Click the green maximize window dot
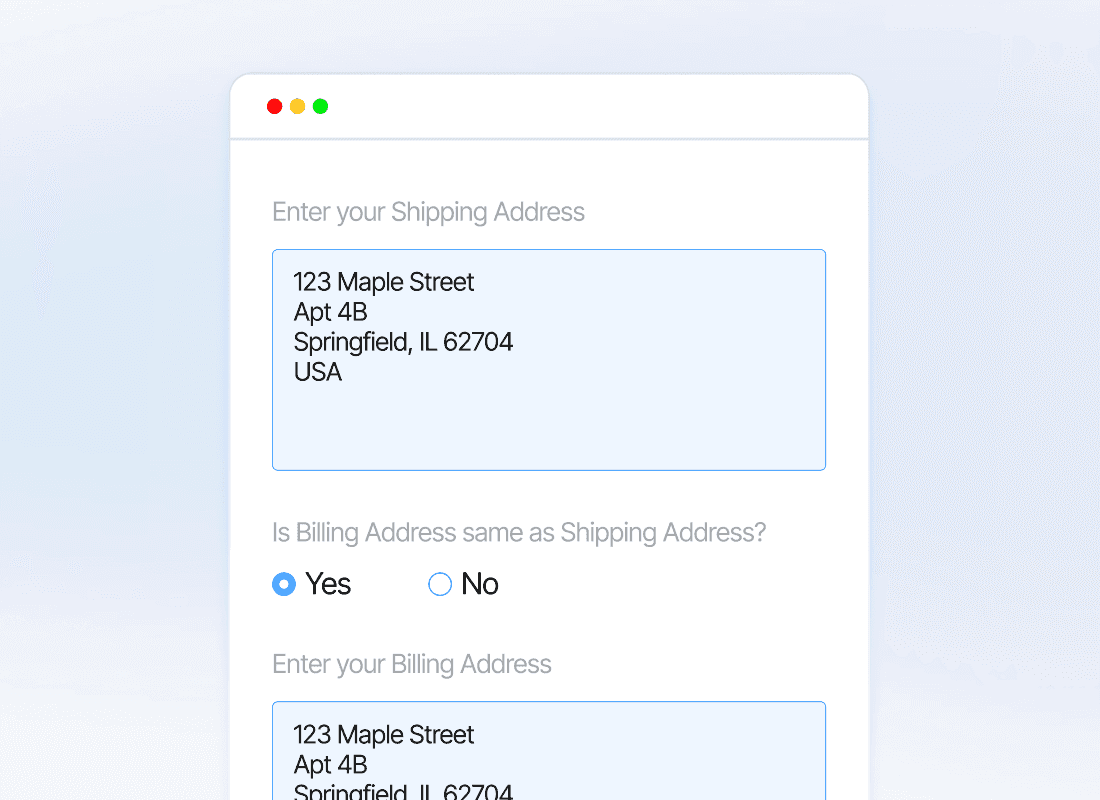 tap(320, 106)
